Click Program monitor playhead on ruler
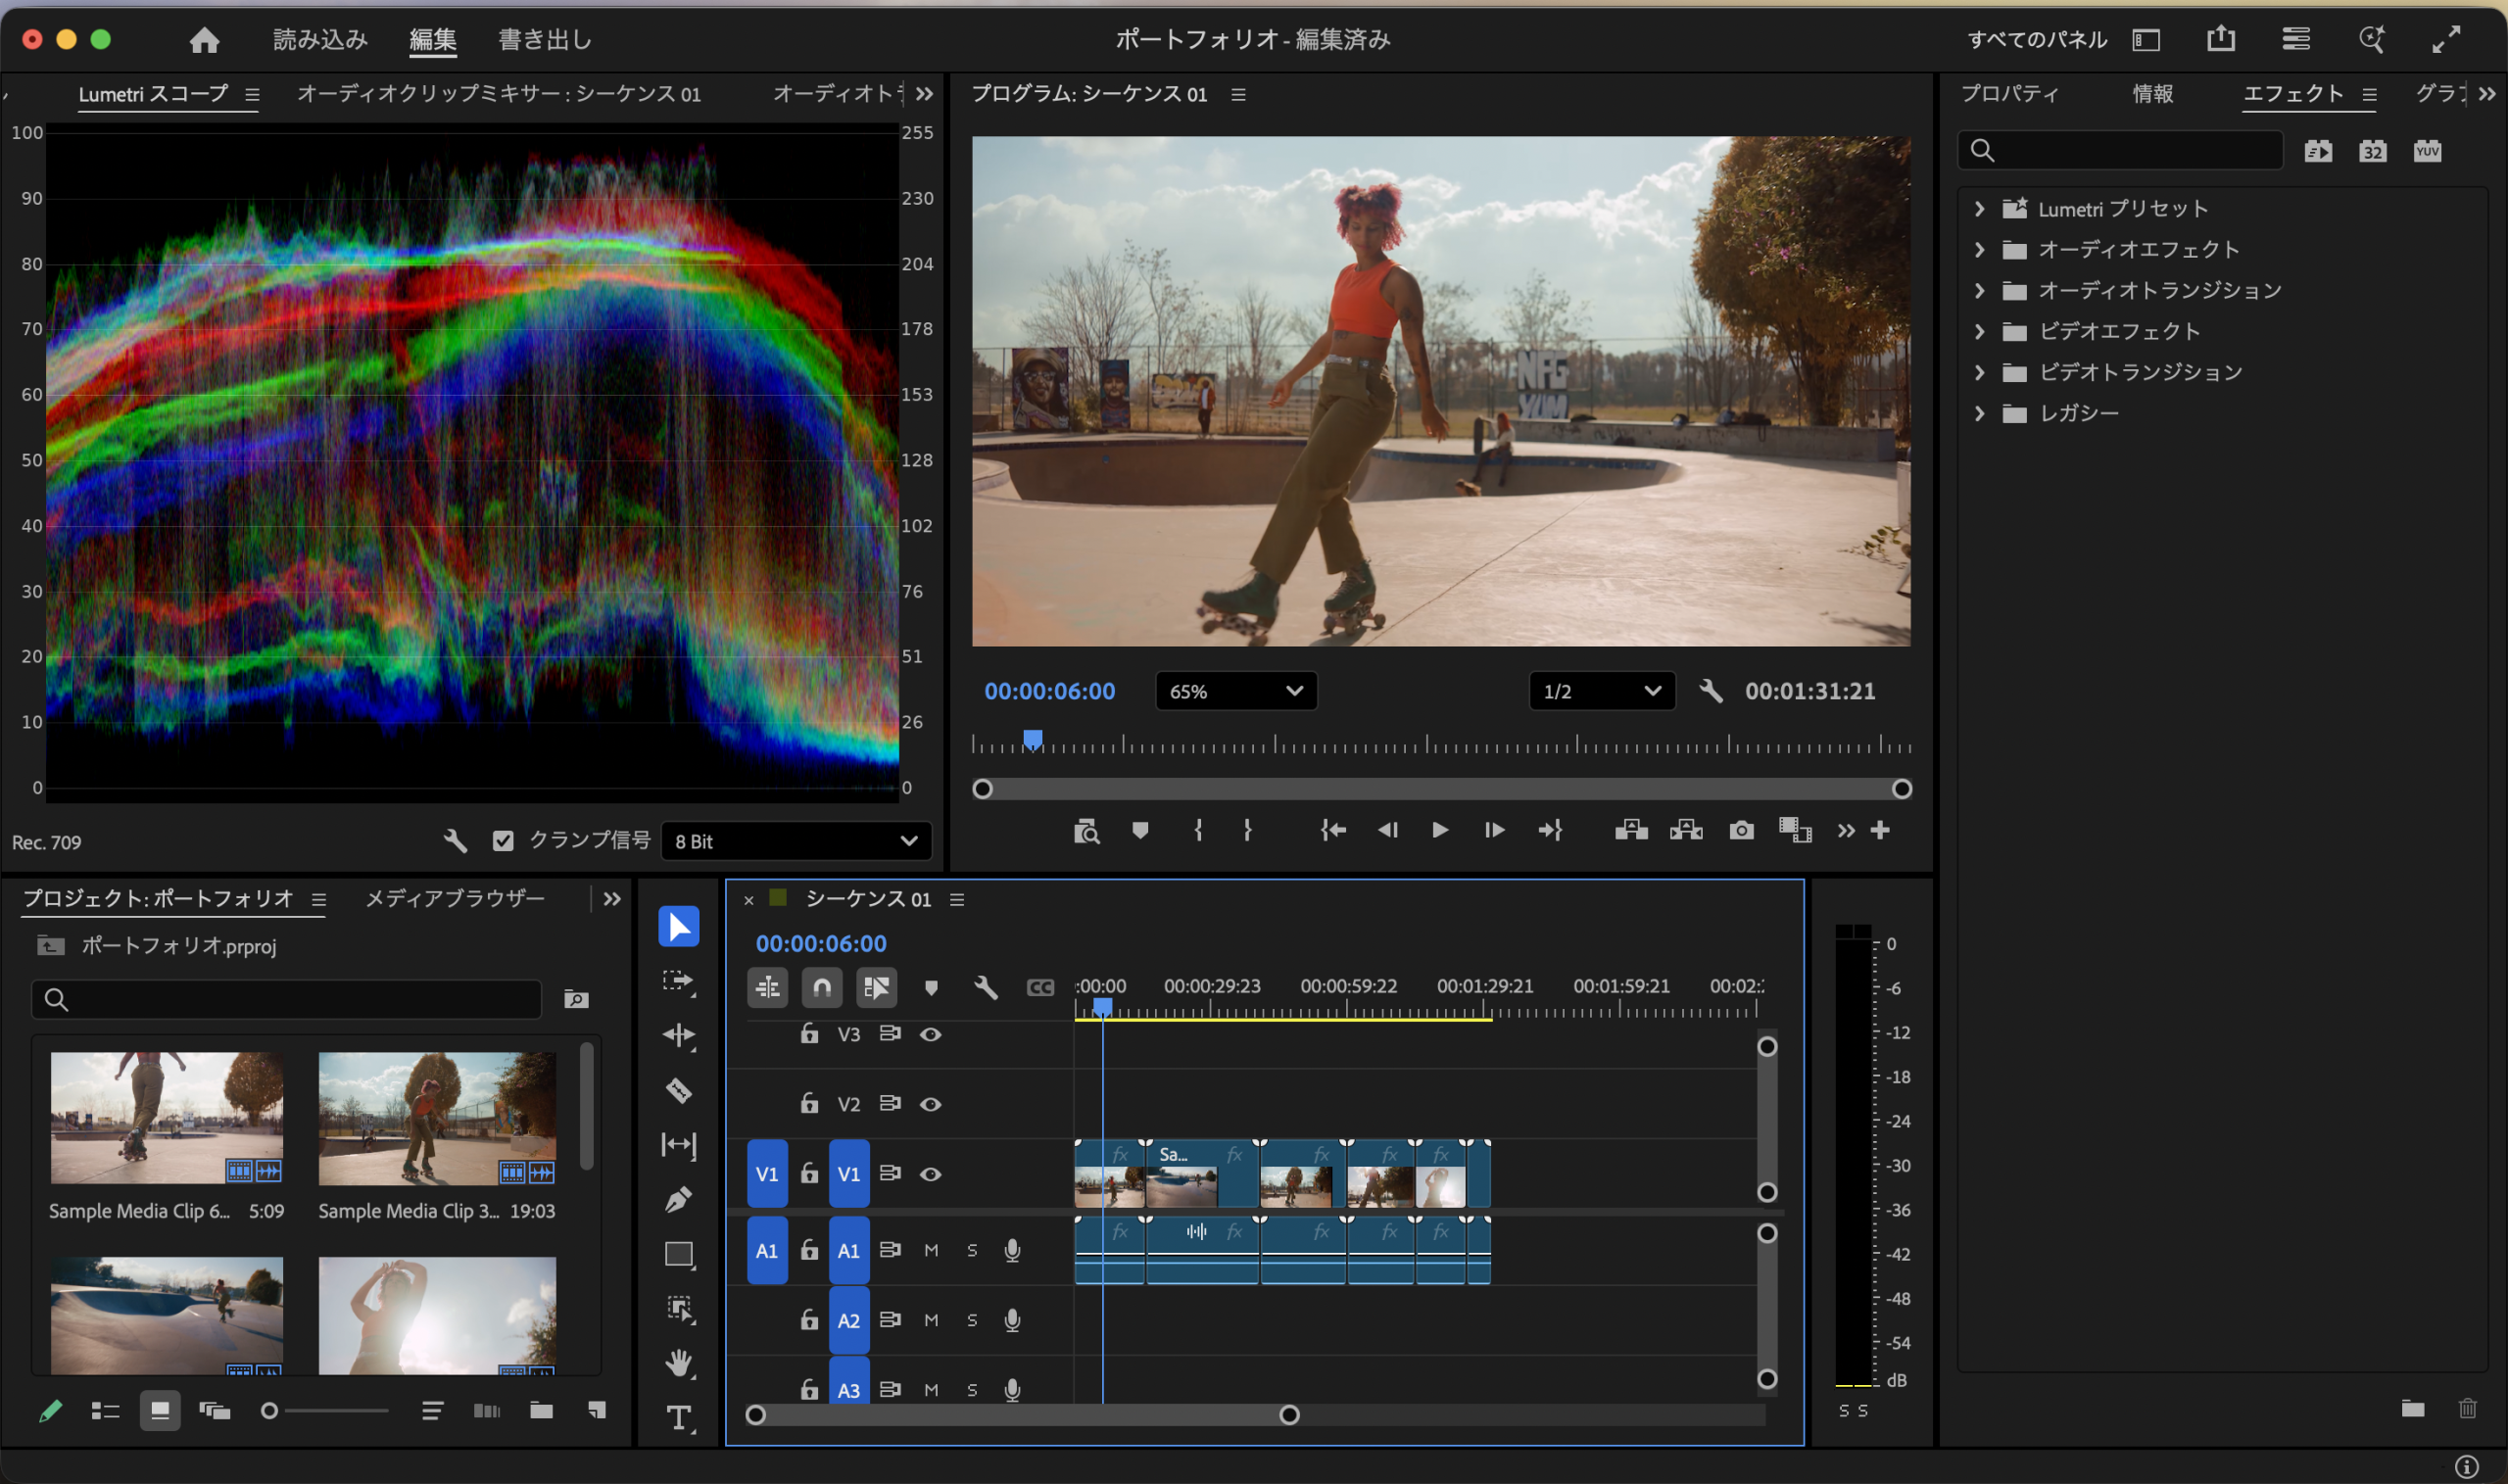Screen dimensions: 2508x1484 pyautogui.click(x=1033, y=739)
